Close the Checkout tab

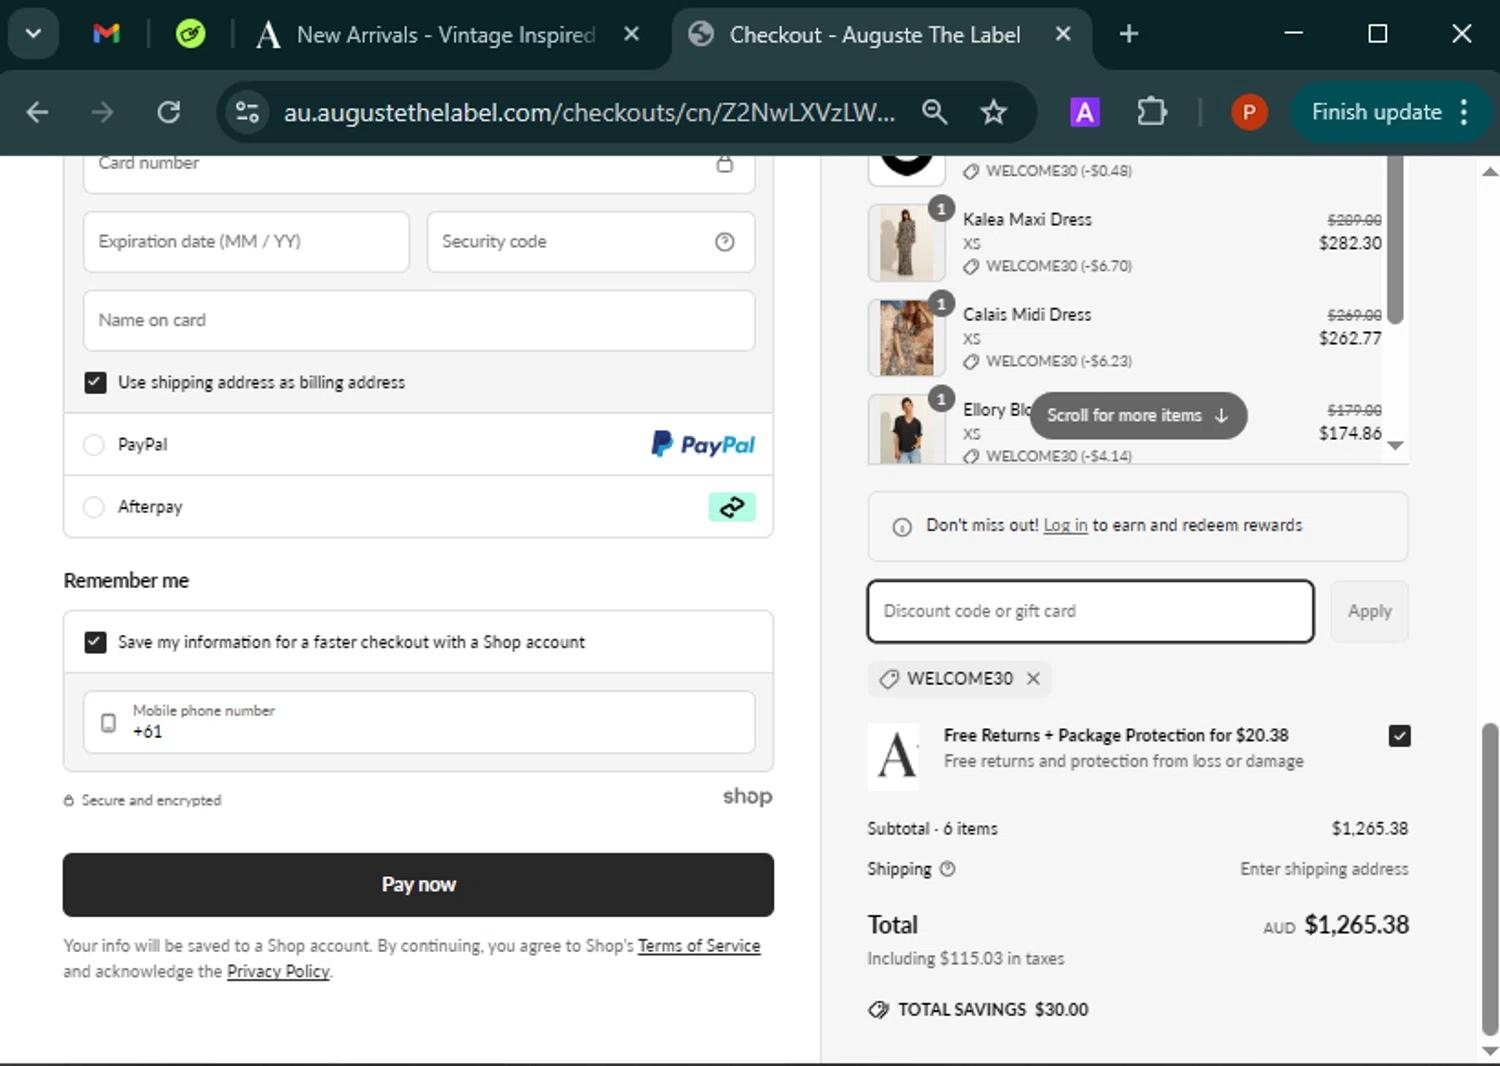tap(1063, 34)
